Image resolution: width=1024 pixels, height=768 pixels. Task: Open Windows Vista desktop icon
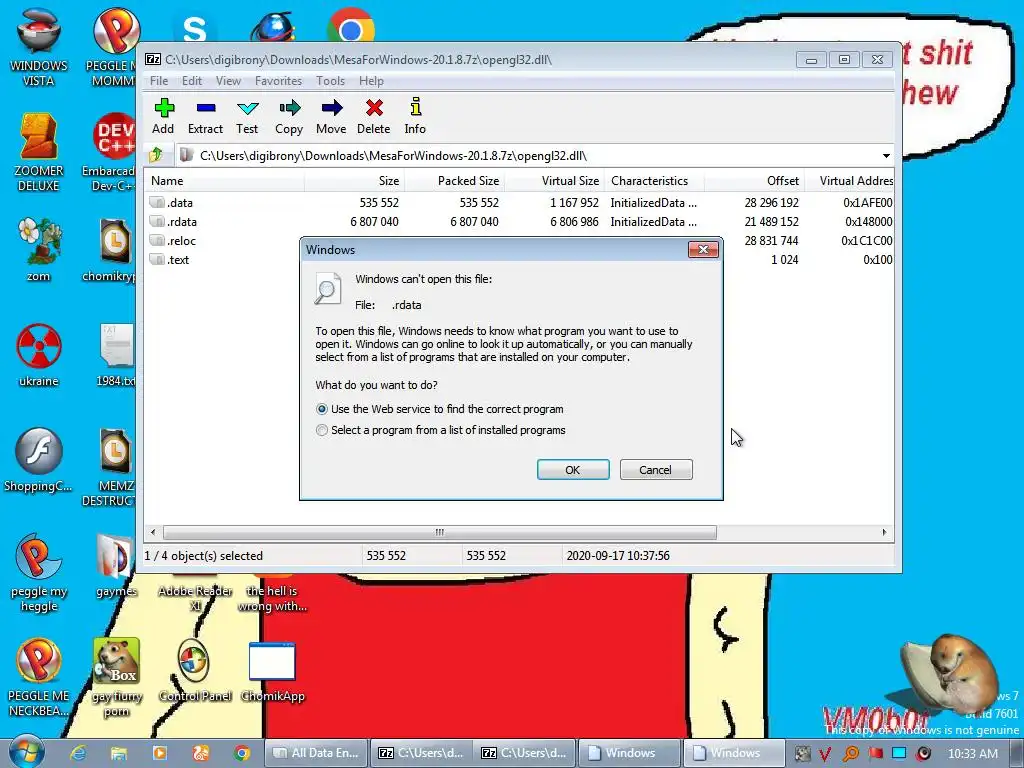pyautogui.click(x=39, y=47)
